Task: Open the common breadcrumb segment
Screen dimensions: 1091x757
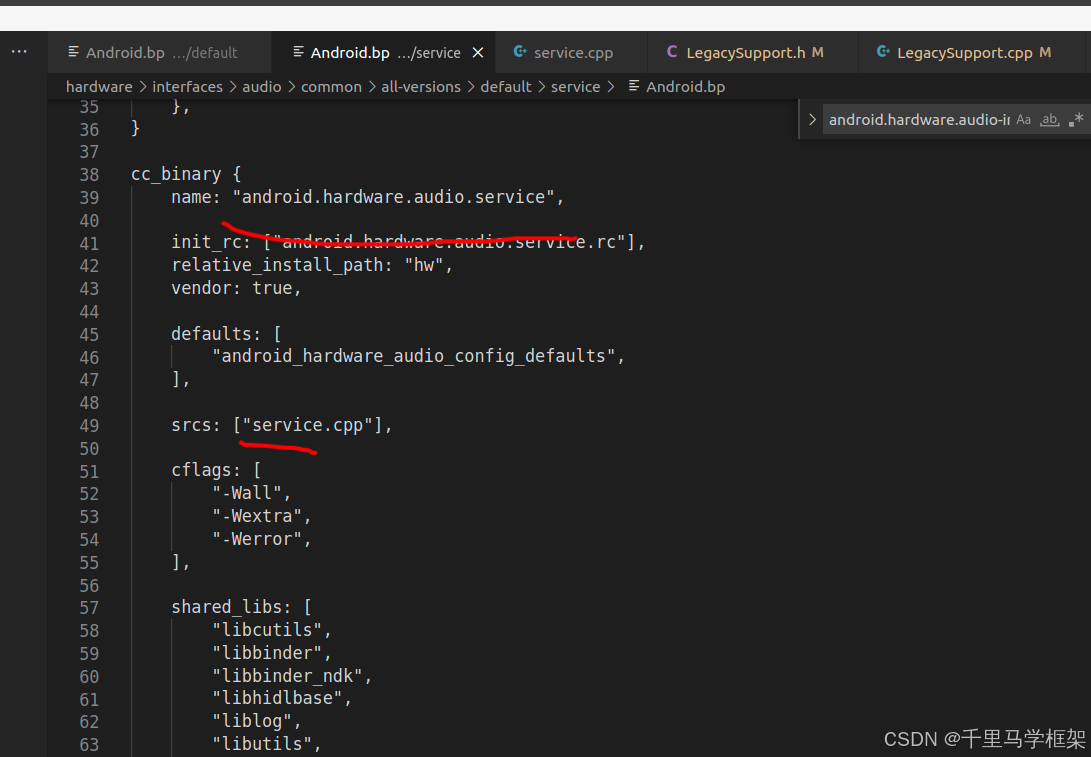Action: click(x=331, y=87)
